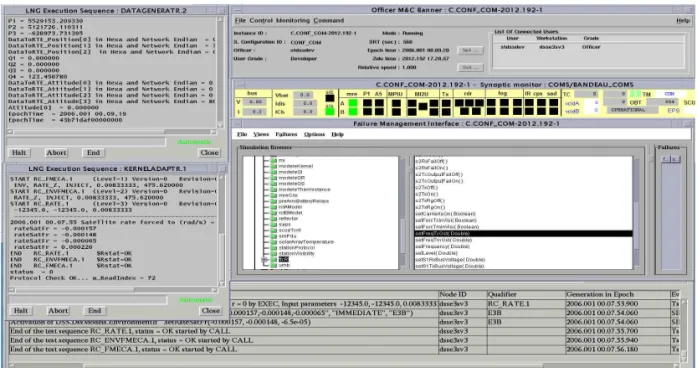The height and width of the screenshot is (368, 697).
Task: Click the P1 row A indicator square
Action: point(367,103)
